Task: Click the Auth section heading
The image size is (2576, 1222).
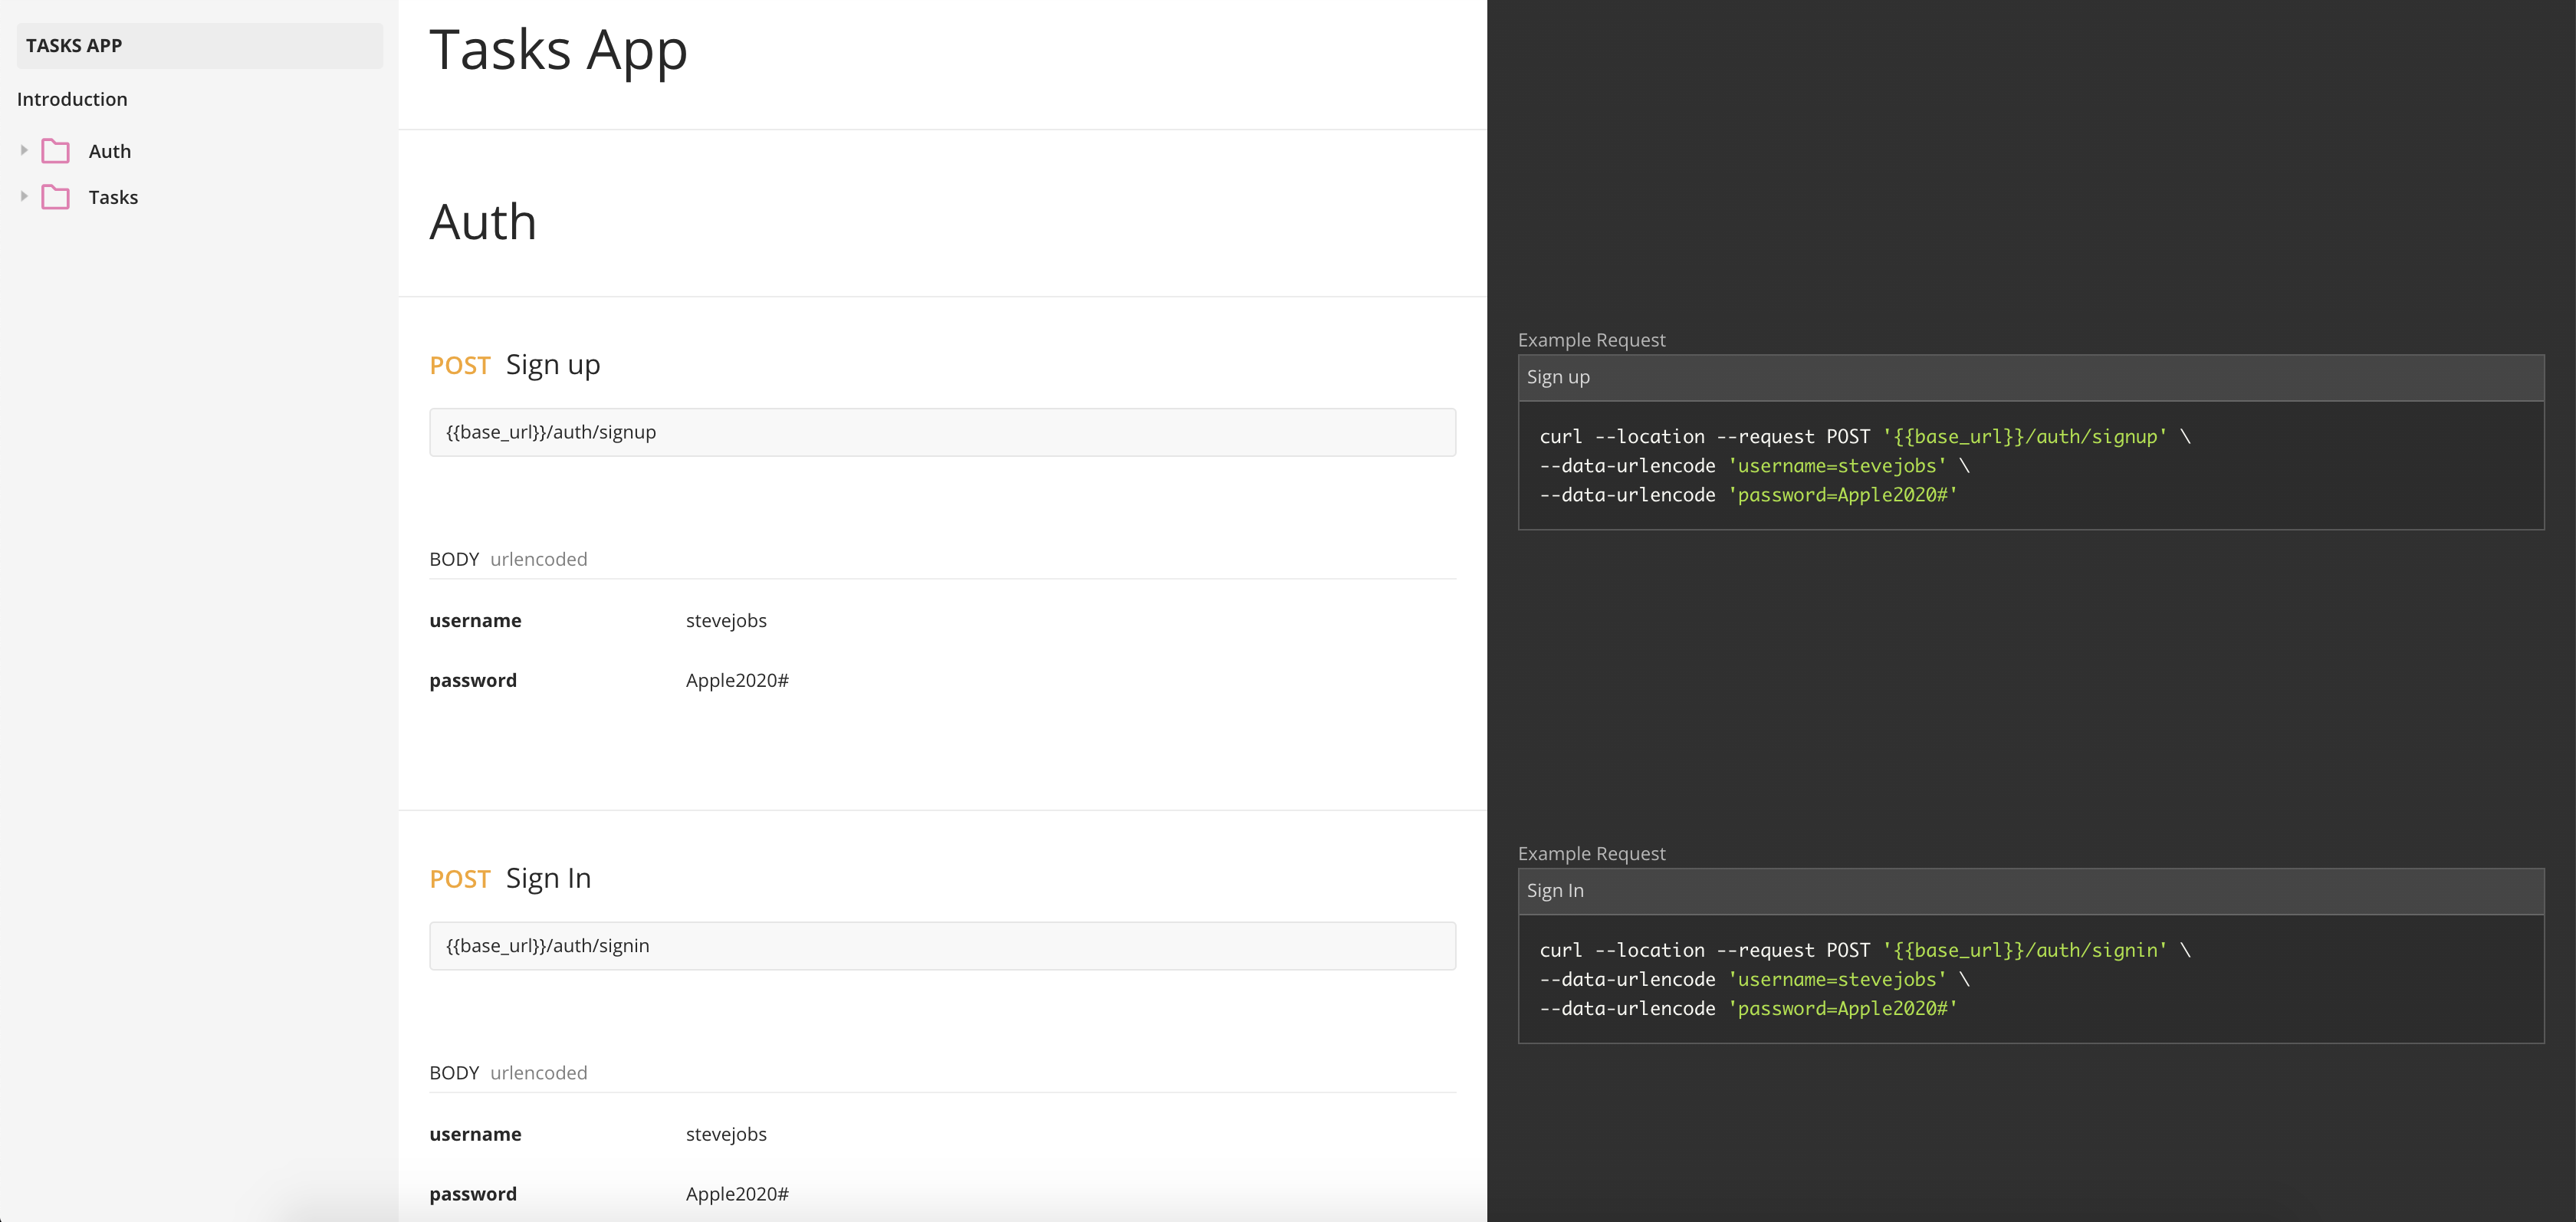Action: 483,222
